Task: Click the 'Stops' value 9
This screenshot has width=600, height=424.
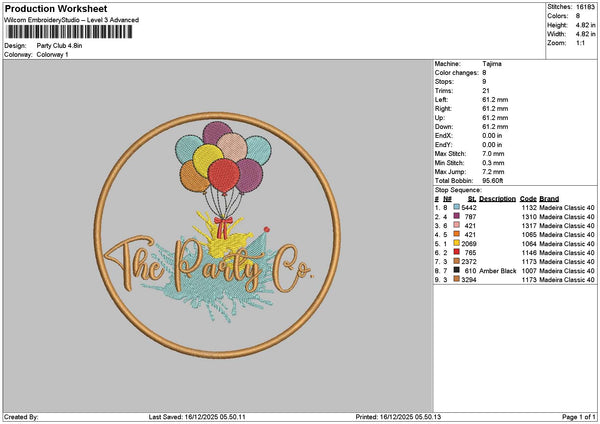Action: point(484,82)
